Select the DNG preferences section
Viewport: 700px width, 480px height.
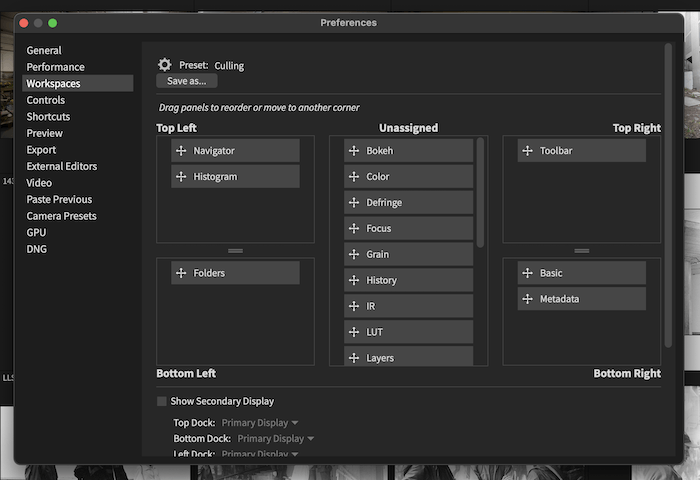(x=37, y=249)
